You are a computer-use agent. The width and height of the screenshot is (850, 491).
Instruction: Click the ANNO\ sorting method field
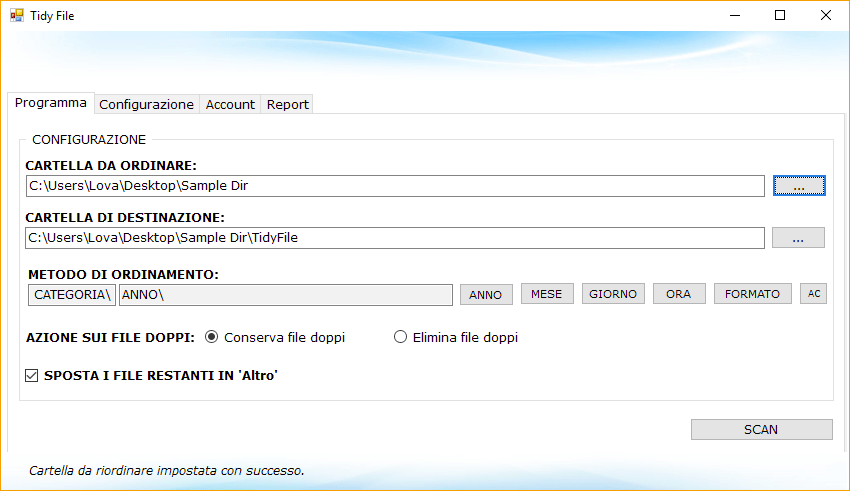[286, 295]
